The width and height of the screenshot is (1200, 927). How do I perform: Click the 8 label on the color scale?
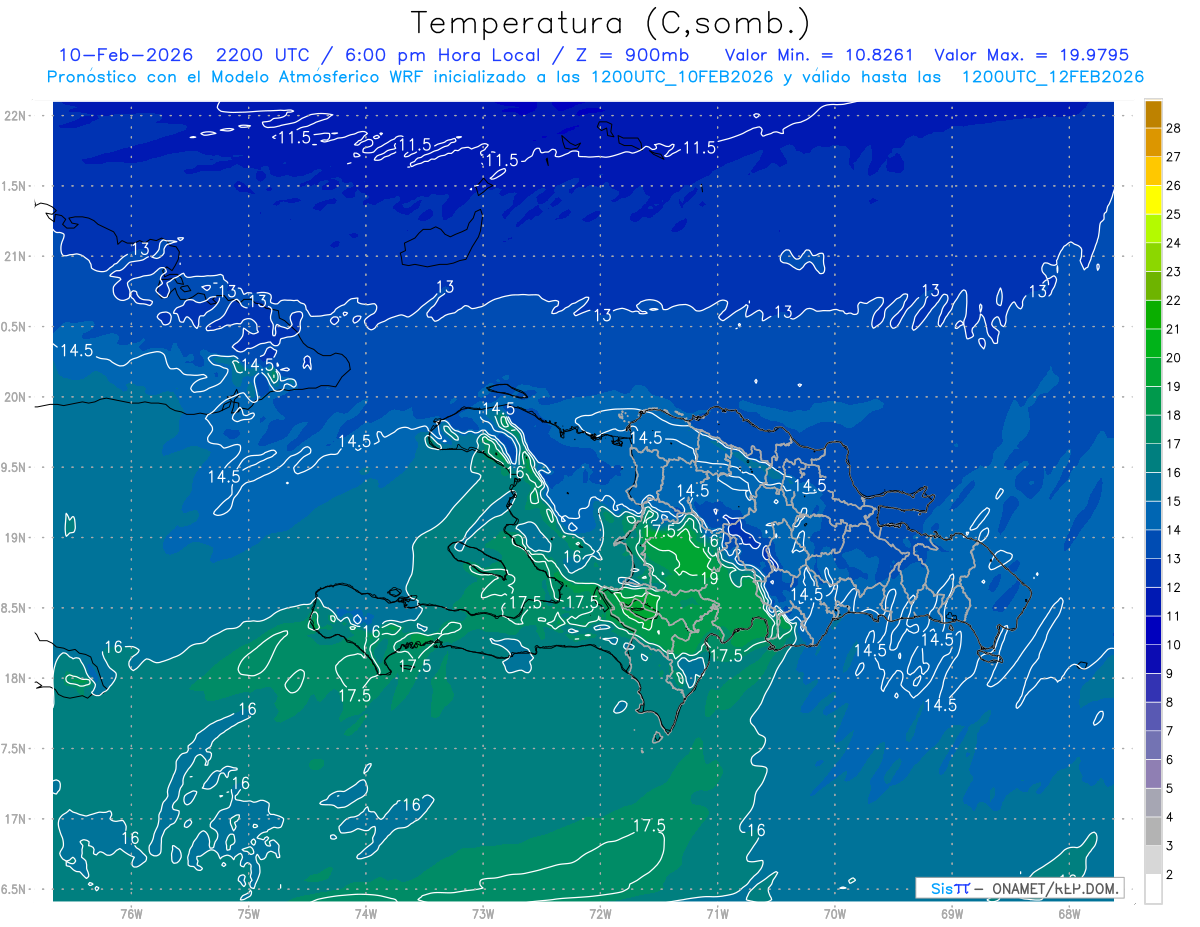(1169, 702)
